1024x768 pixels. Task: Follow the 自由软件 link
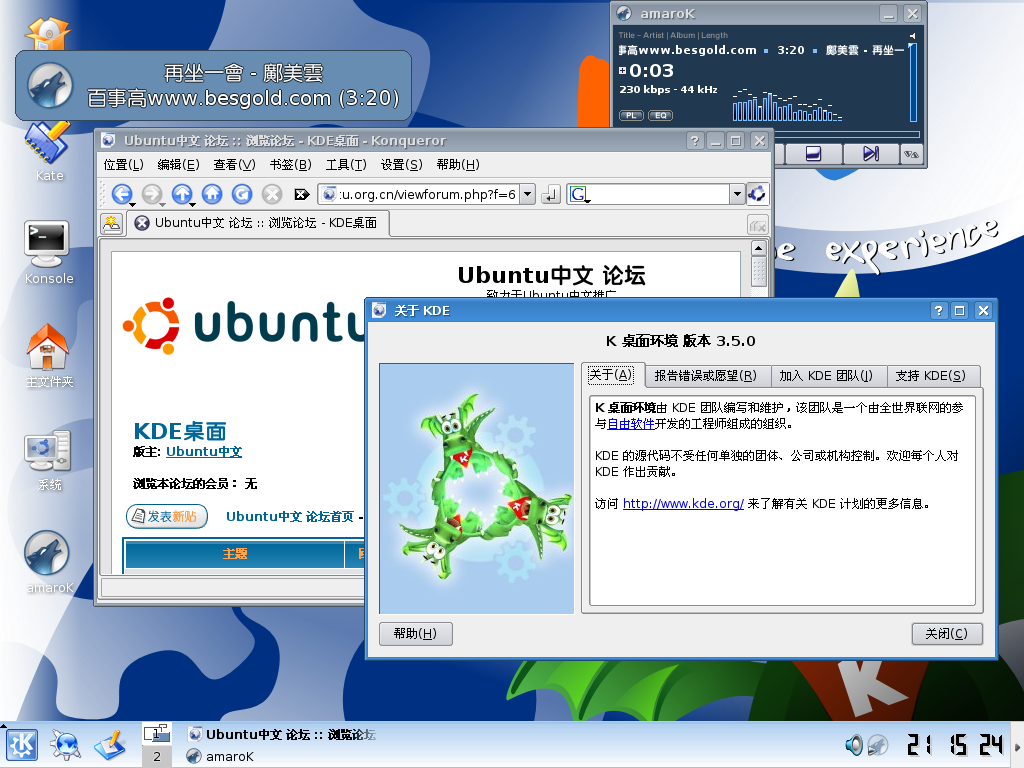click(x=631, y=424)
